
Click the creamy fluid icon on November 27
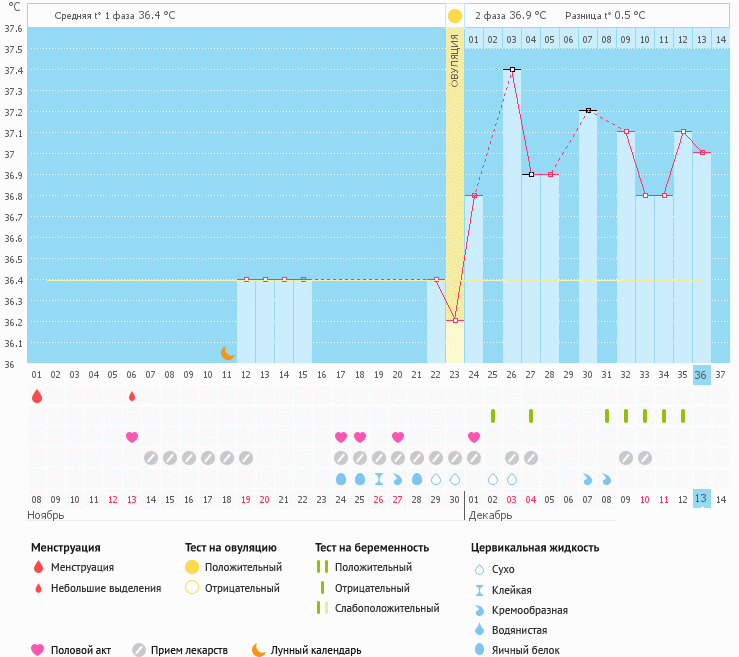point(398,479)
